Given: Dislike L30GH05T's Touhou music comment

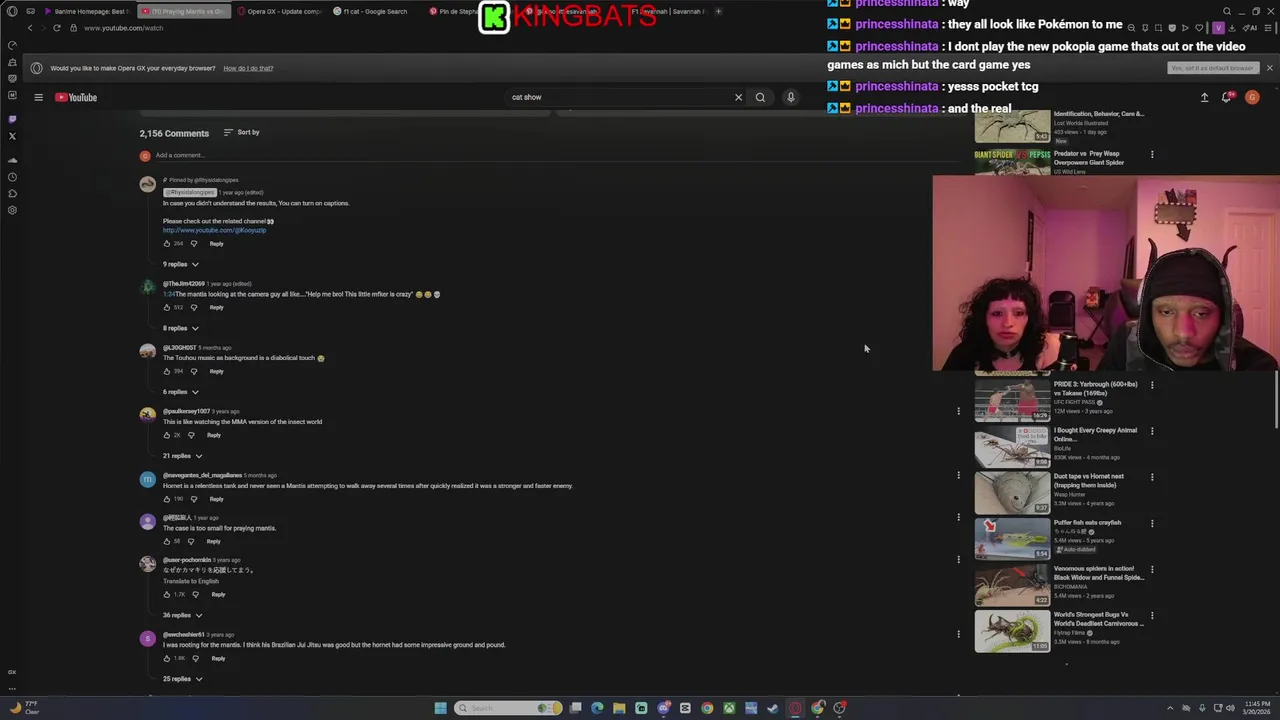Looking at the screenshot, I should coord(194,372).
